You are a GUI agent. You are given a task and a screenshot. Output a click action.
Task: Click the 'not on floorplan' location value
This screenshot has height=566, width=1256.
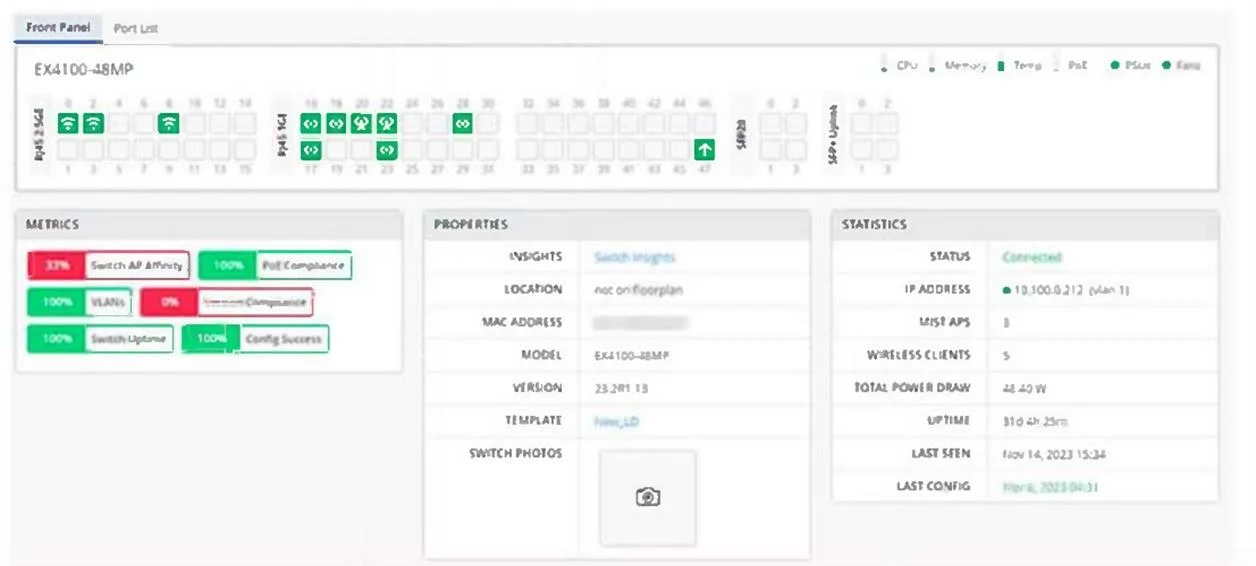[638, 290]
